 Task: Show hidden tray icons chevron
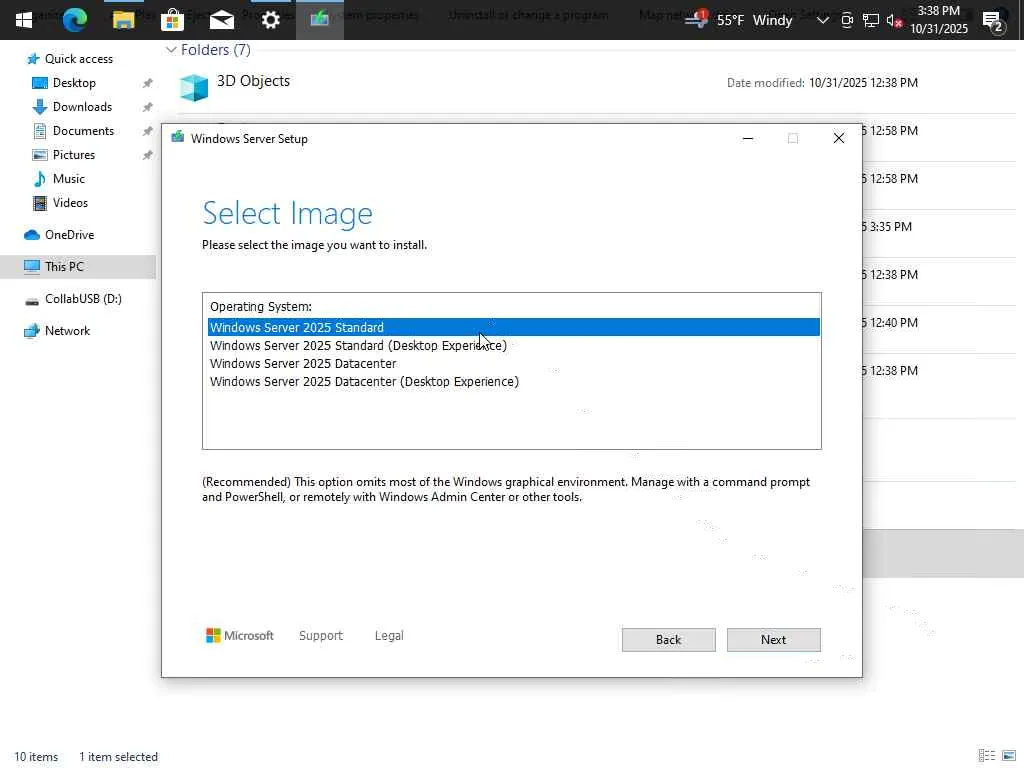click(x=823, y=20)
